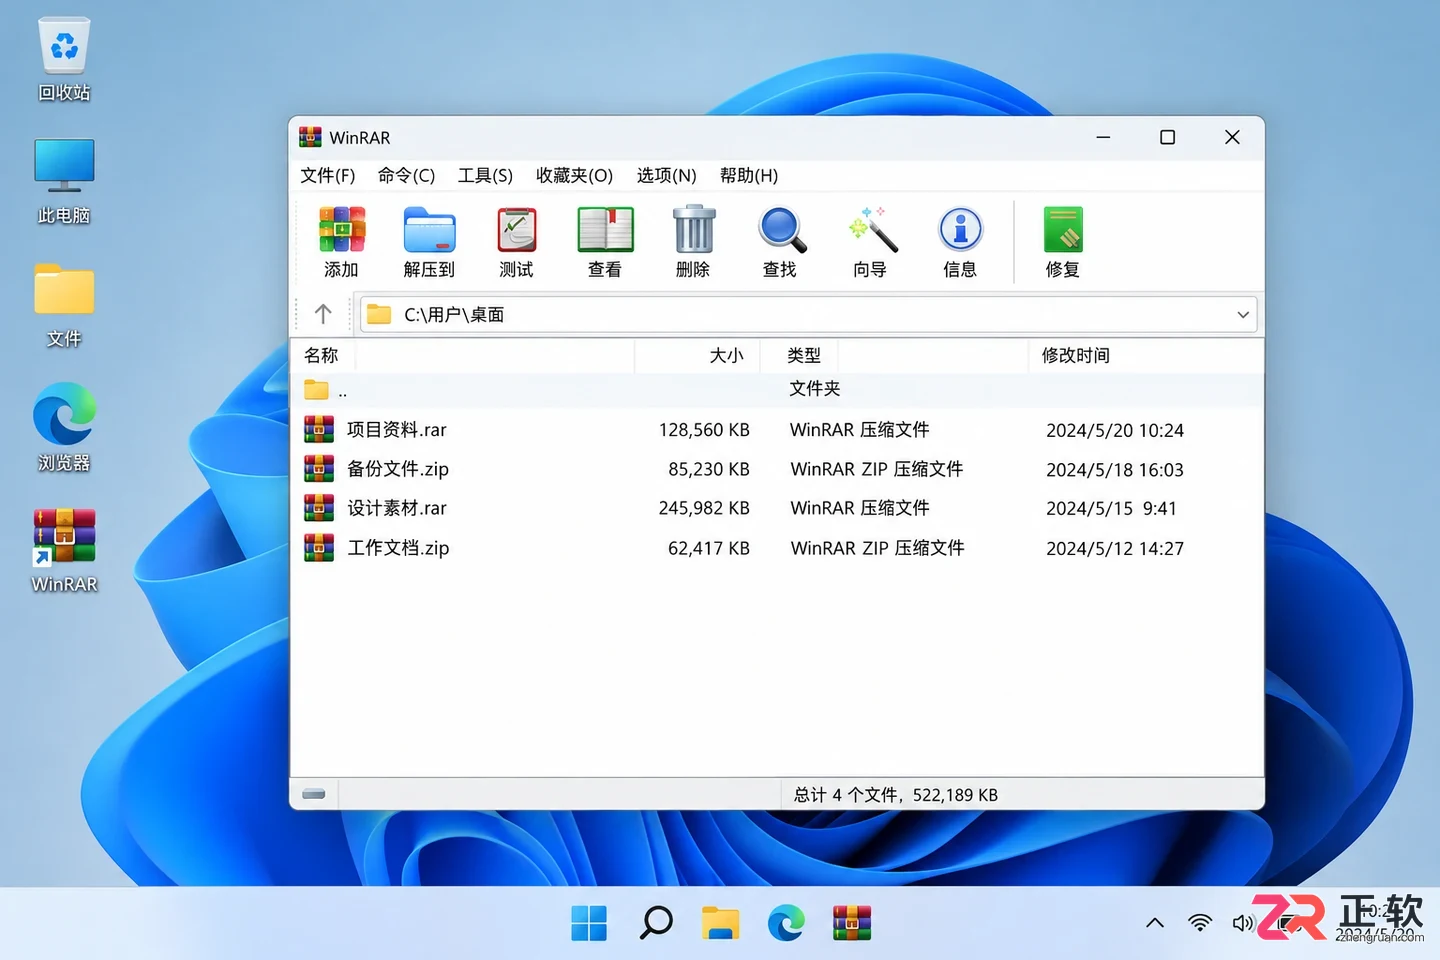1440x960 pixels.
Task: Click the drive icon in status bar
Action: 314,794
